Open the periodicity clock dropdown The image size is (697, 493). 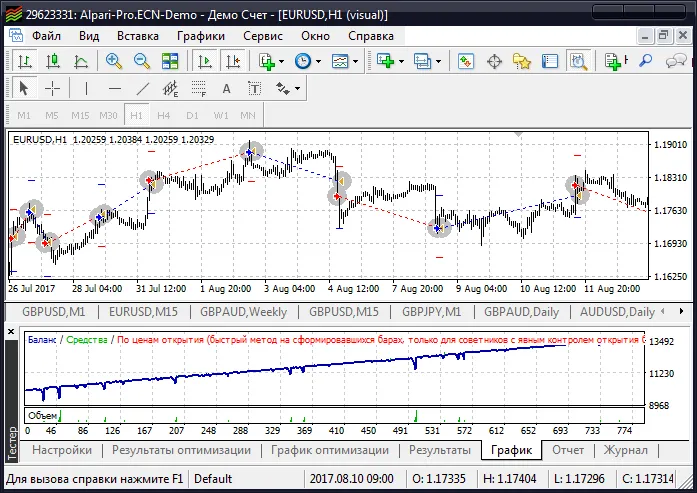point(306,61)
